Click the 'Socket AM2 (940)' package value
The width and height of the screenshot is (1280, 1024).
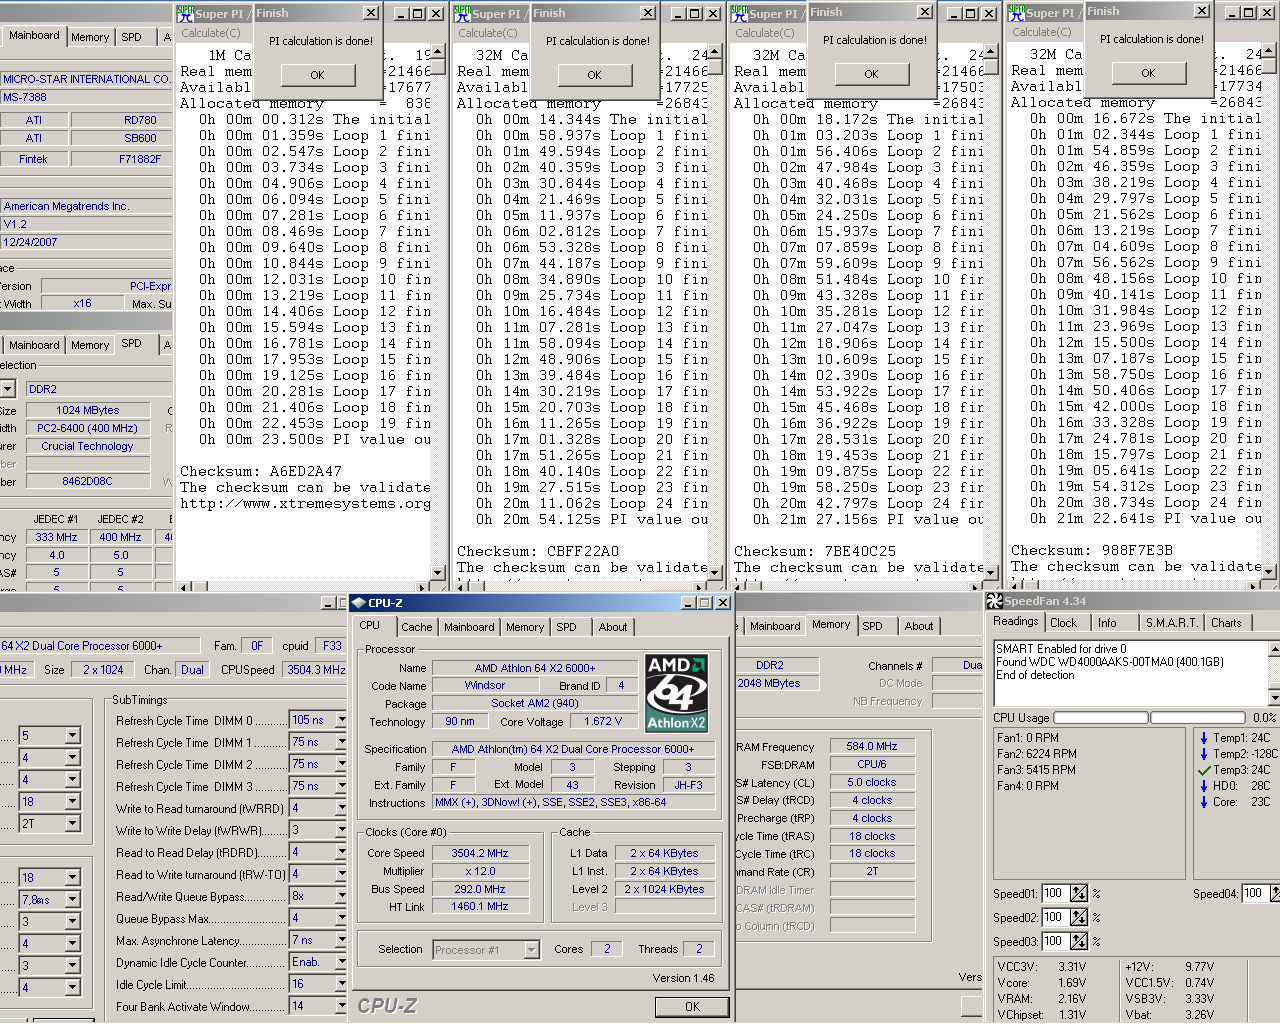click(x=534, y=704)
